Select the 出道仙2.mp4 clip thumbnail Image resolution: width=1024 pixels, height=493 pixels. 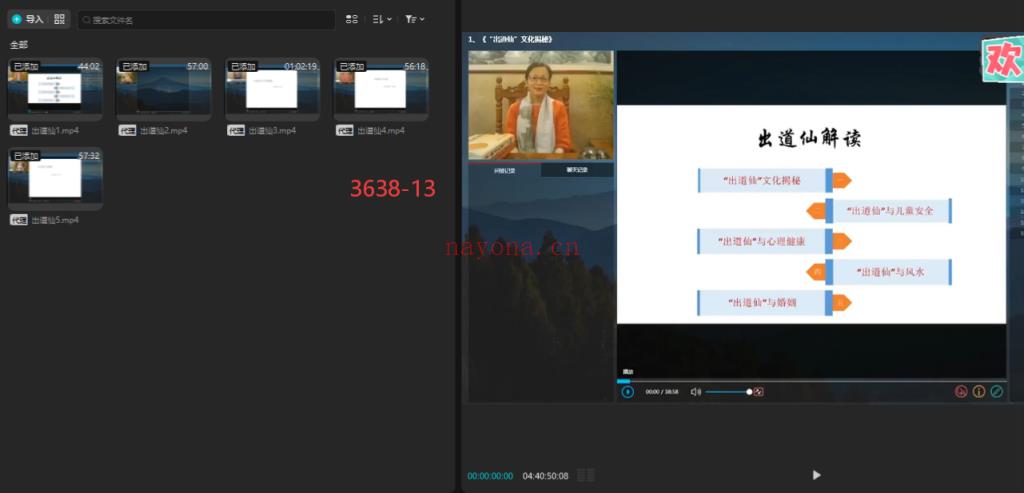(164, 89)
